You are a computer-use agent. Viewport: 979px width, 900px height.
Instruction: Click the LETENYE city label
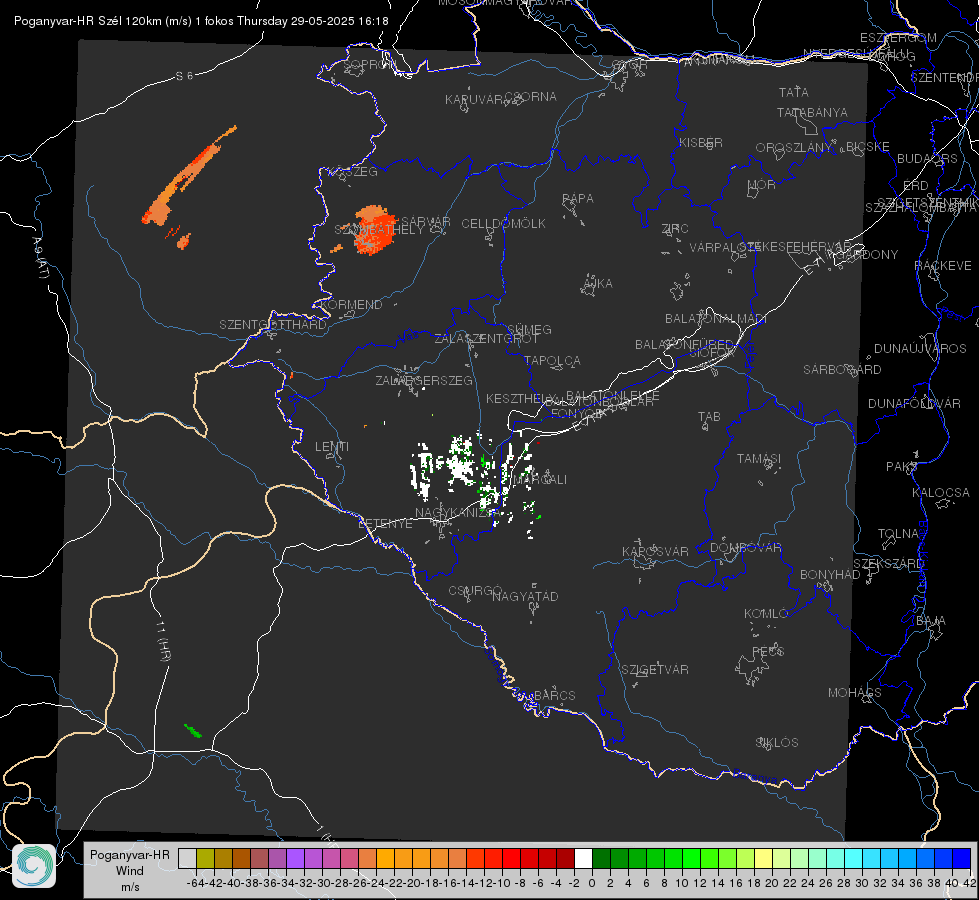(x=385, y=524)
